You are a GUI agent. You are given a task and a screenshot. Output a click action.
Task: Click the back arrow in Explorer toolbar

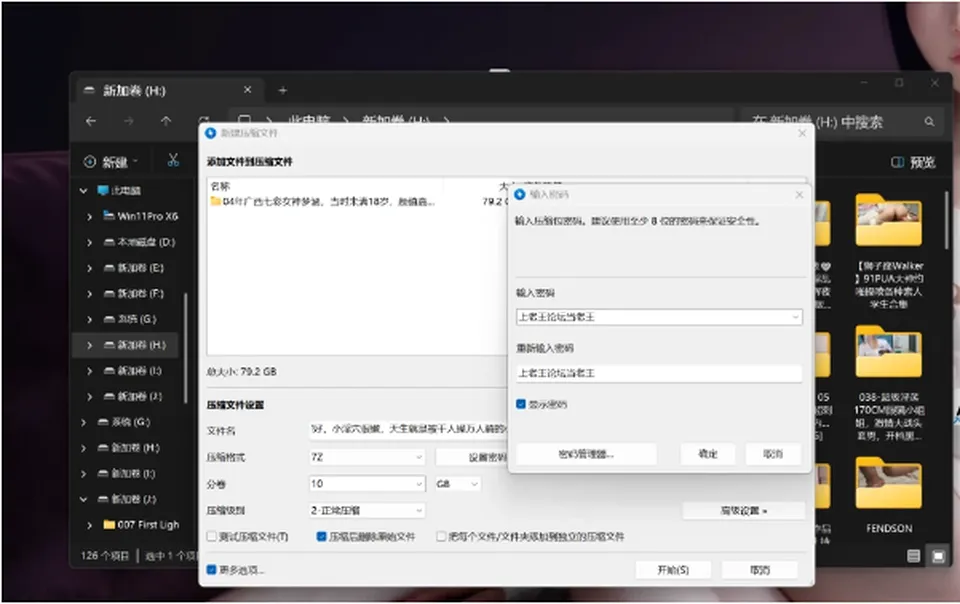91,121
